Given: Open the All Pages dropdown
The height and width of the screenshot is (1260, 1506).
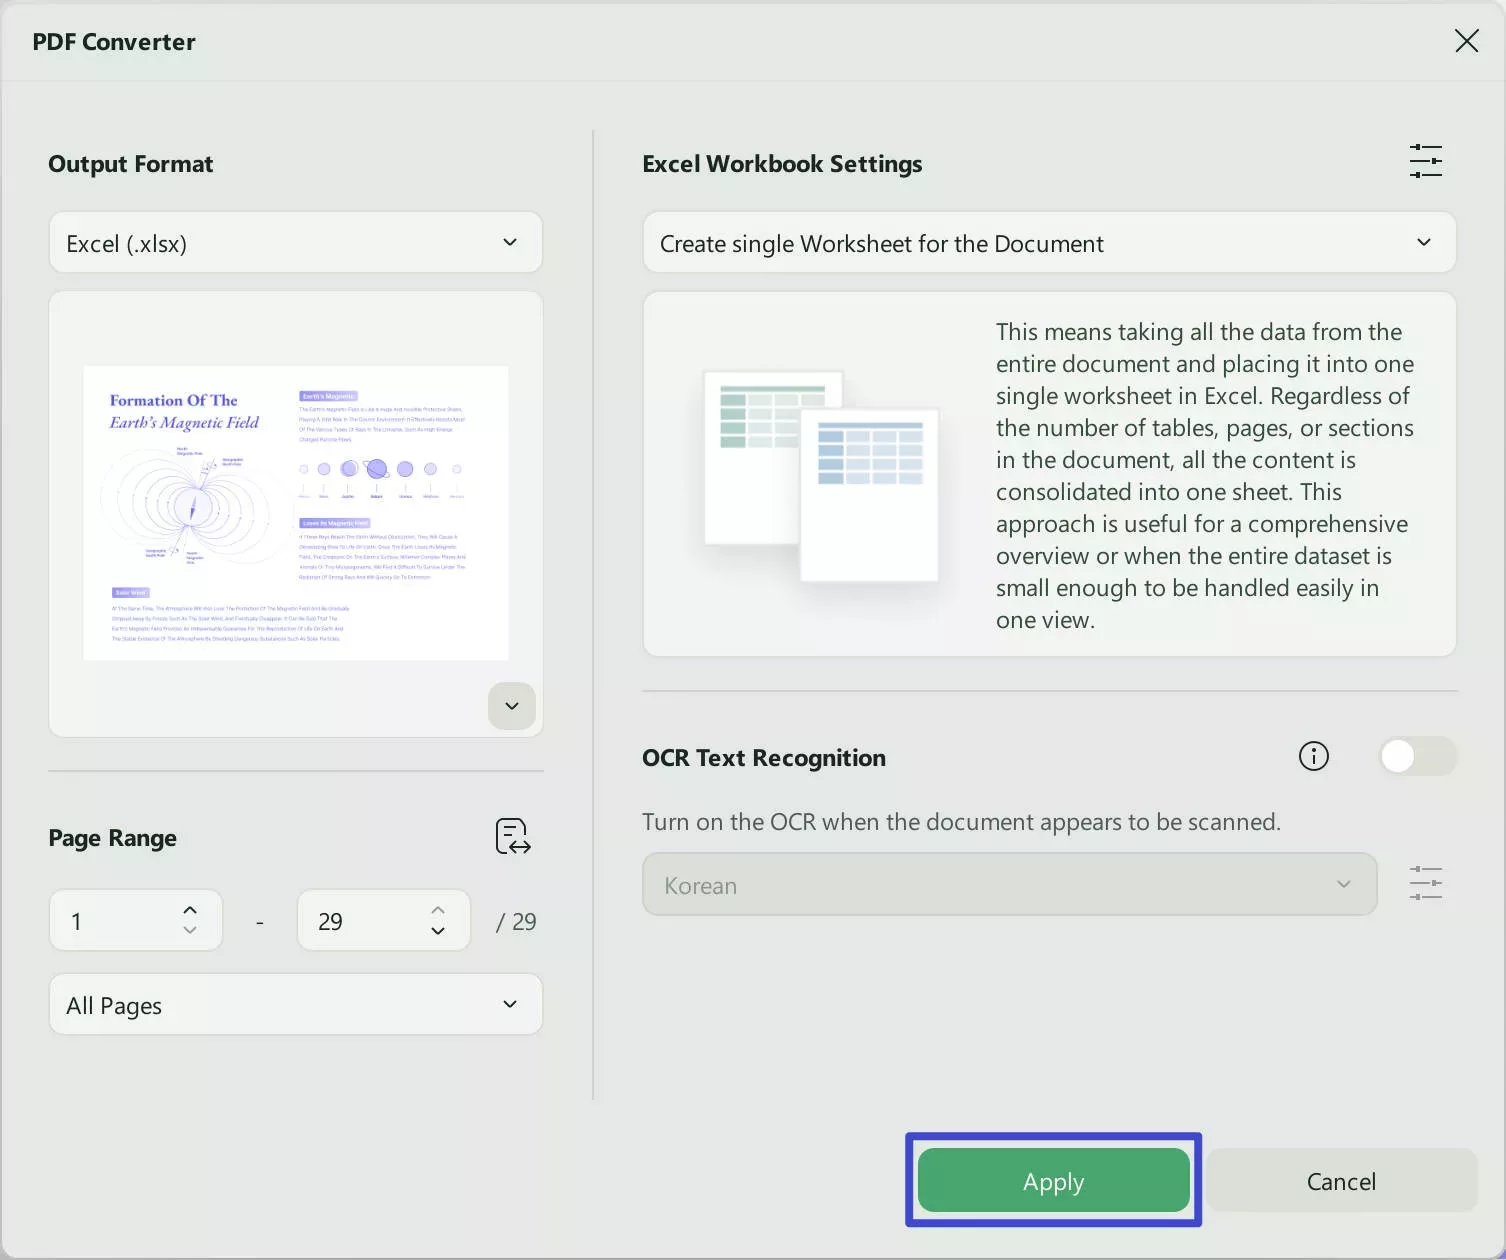Looking at the screenshot, I should click(x=295, y=1005).
